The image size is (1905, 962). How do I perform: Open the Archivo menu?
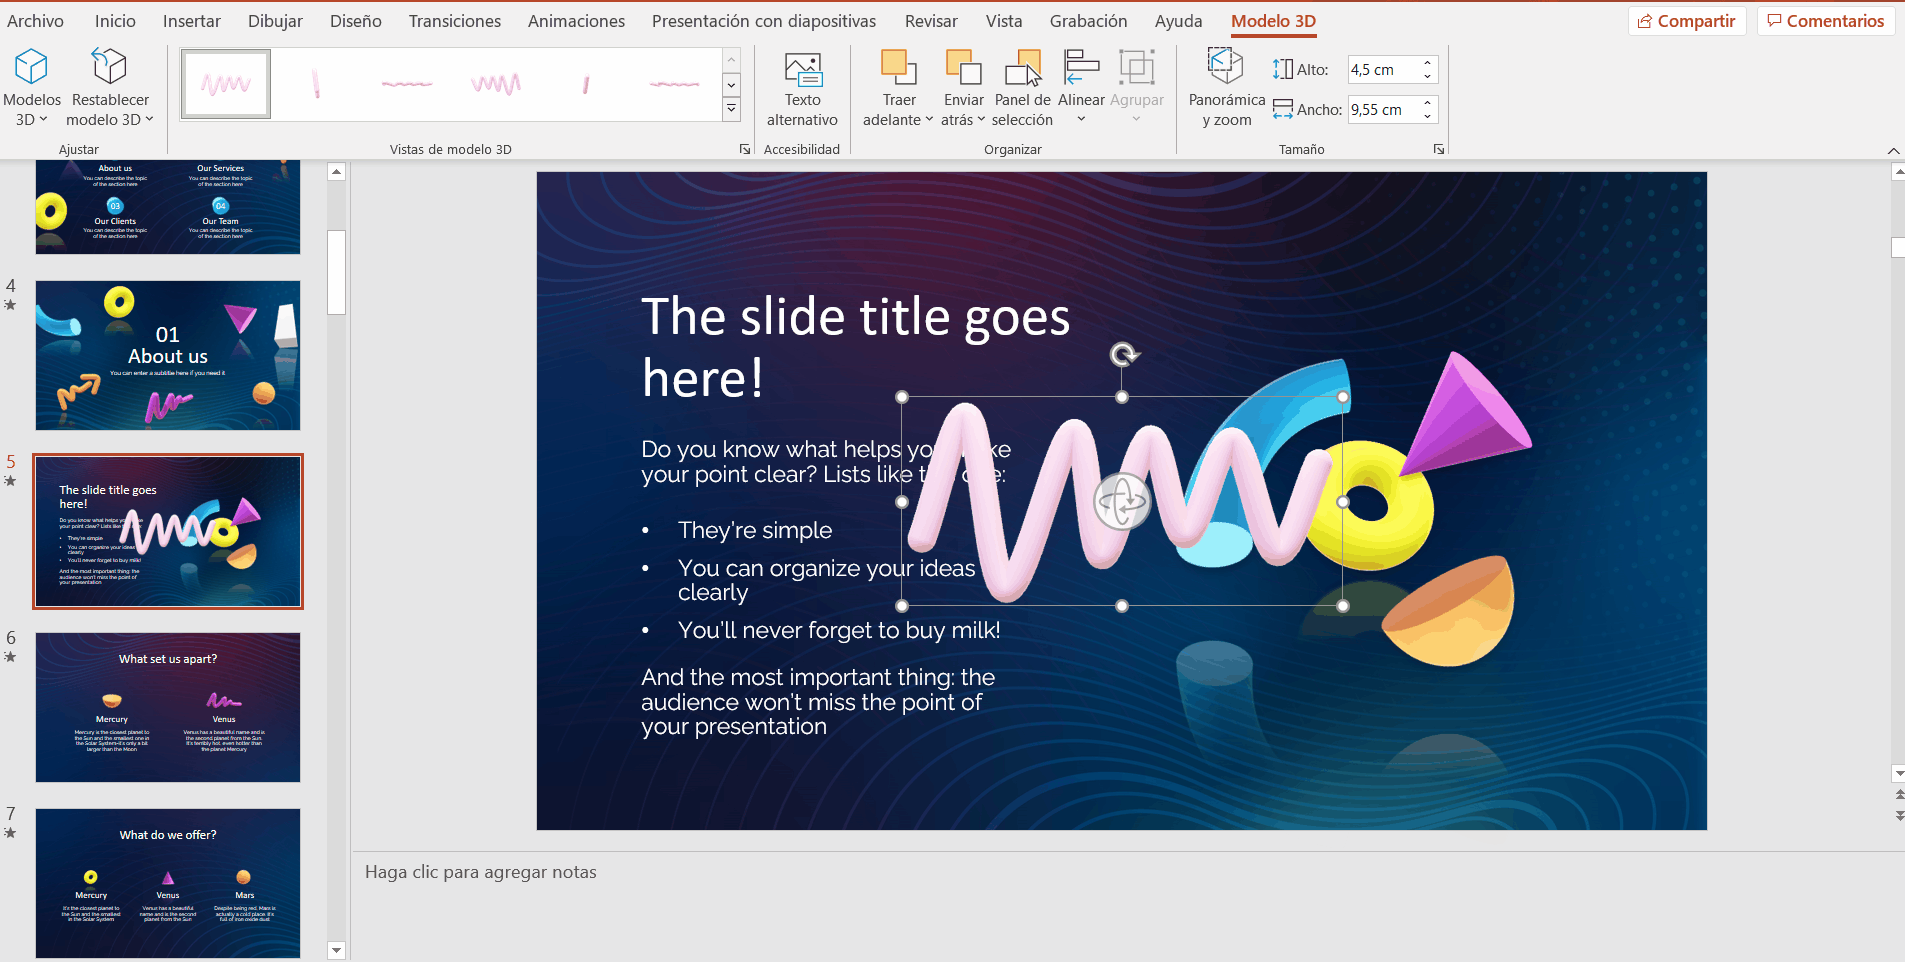click(35, 21)
